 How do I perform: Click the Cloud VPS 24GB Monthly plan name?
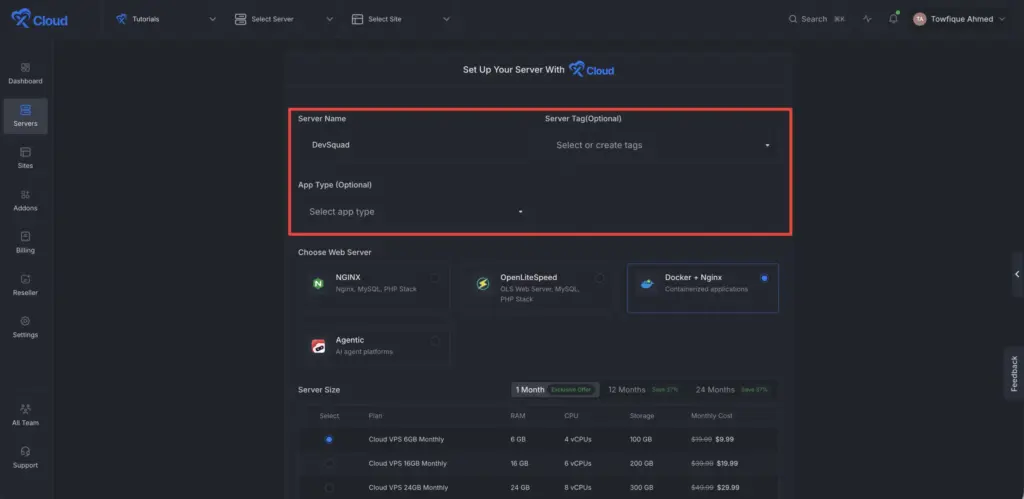408,487
